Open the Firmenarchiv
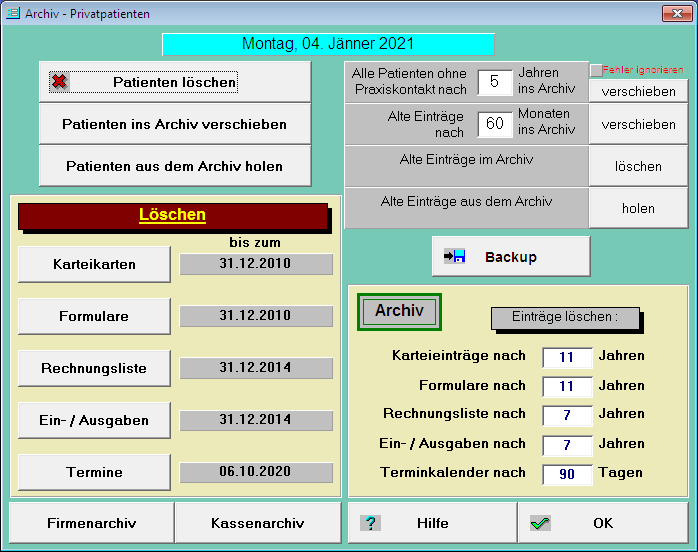The width and height of the screenshot is (698, 552). click(91, 523)
